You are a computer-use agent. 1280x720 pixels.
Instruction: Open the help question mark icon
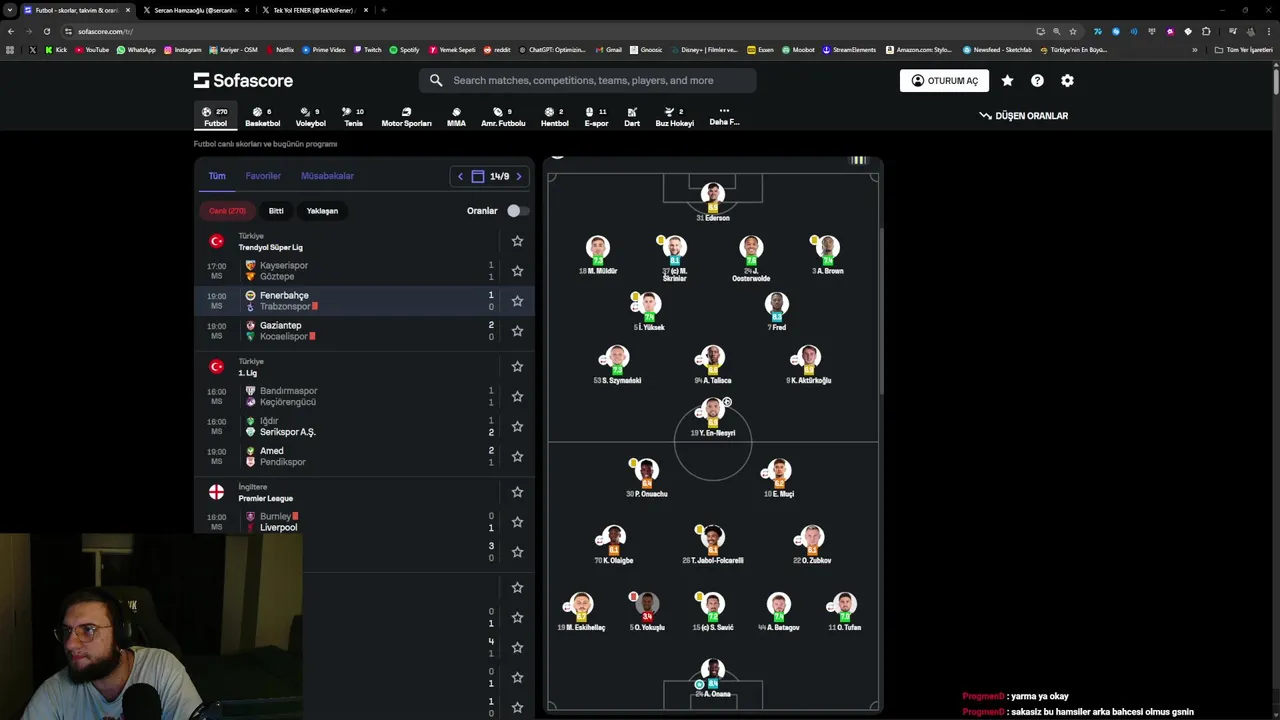[1037, 81]
